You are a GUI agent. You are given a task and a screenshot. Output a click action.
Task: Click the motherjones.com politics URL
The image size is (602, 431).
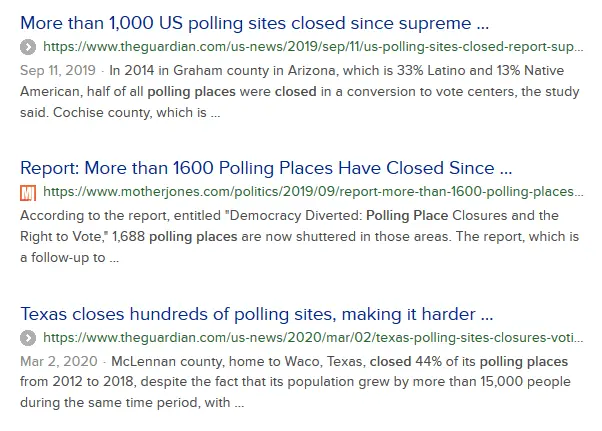pyautogui.click(x=314, y=192)
